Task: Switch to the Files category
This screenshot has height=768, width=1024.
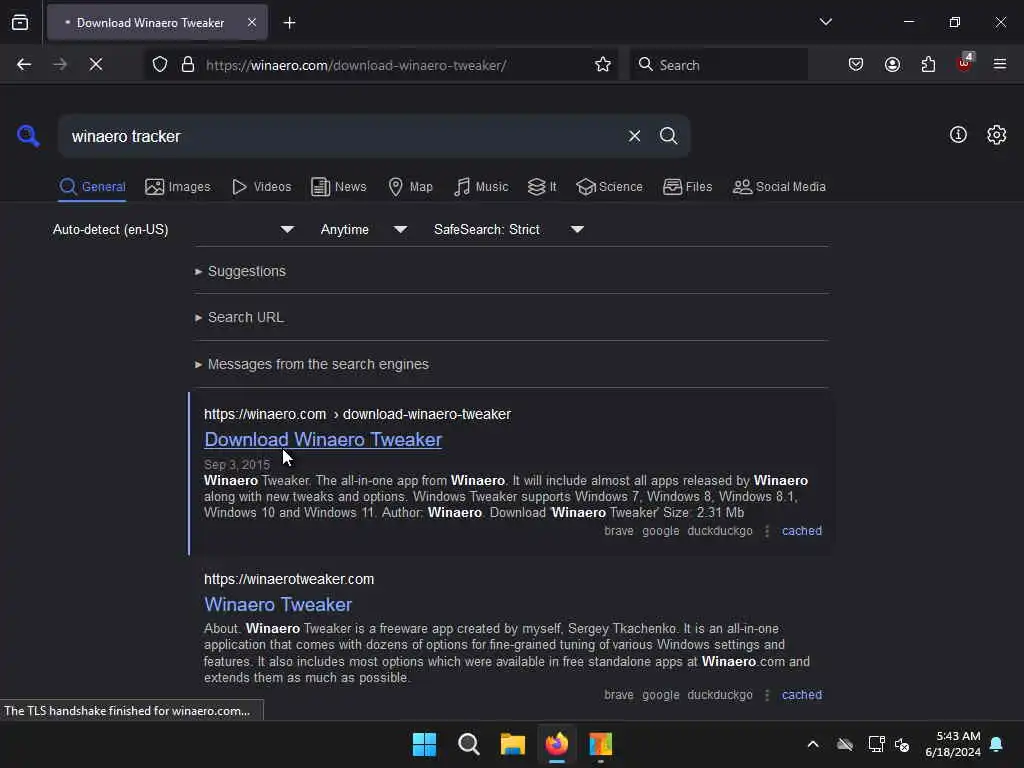Action: (x=687, y=187)
